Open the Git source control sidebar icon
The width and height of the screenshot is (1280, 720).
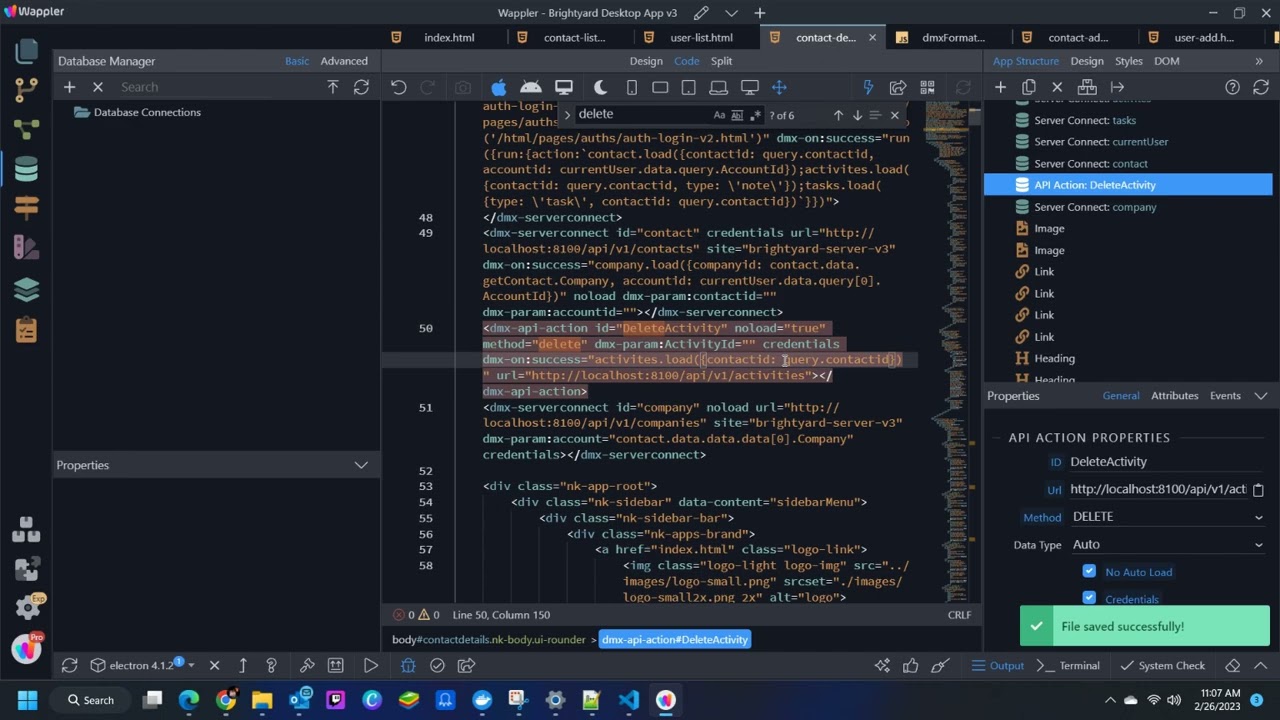point(27,90)
